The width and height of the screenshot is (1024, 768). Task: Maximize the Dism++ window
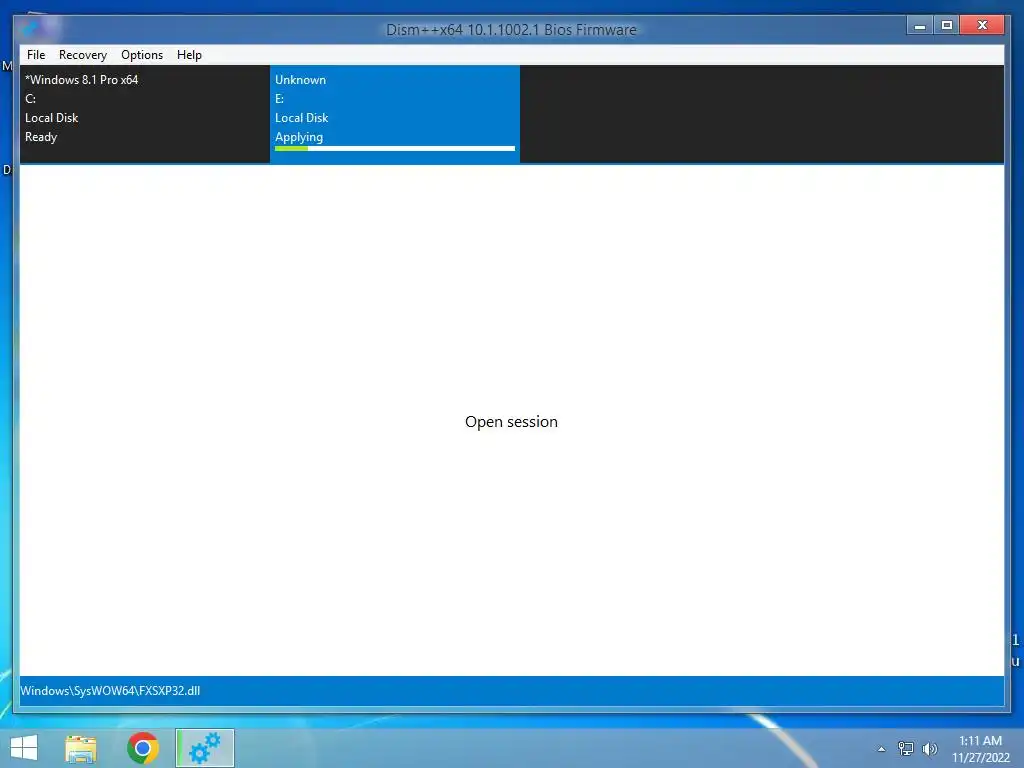947,26
